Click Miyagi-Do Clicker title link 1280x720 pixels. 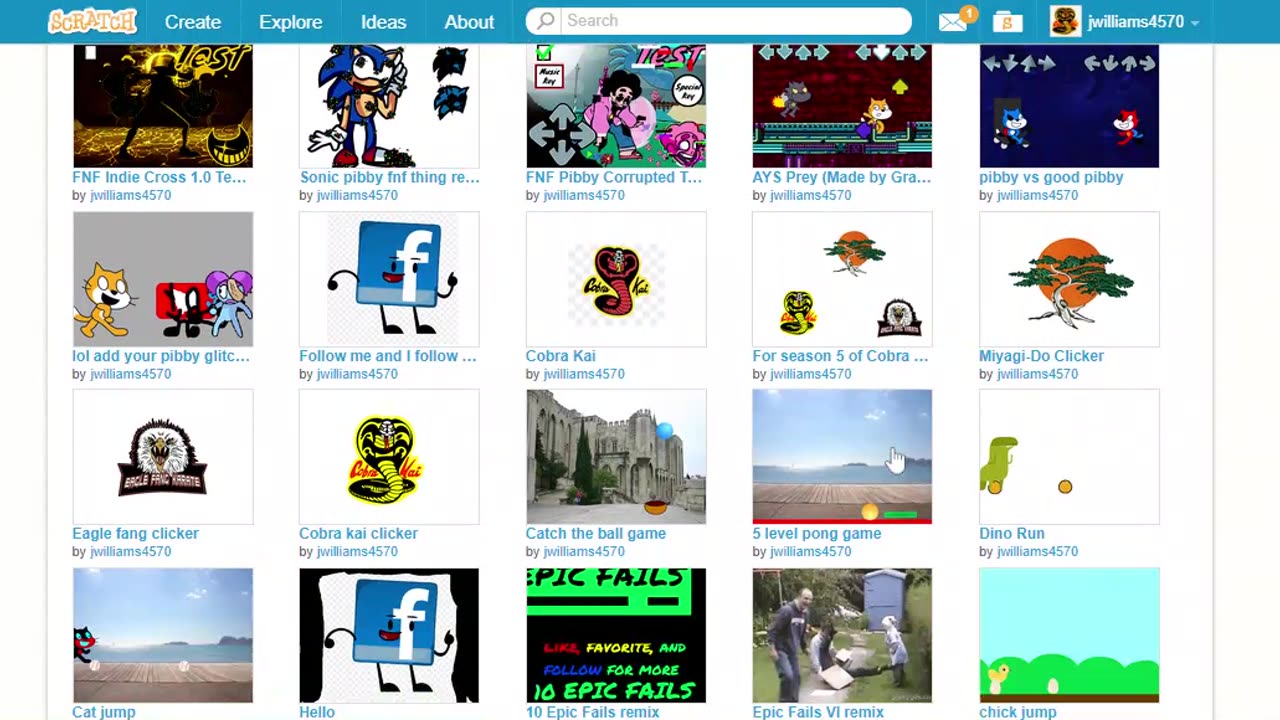point(1041,356)
